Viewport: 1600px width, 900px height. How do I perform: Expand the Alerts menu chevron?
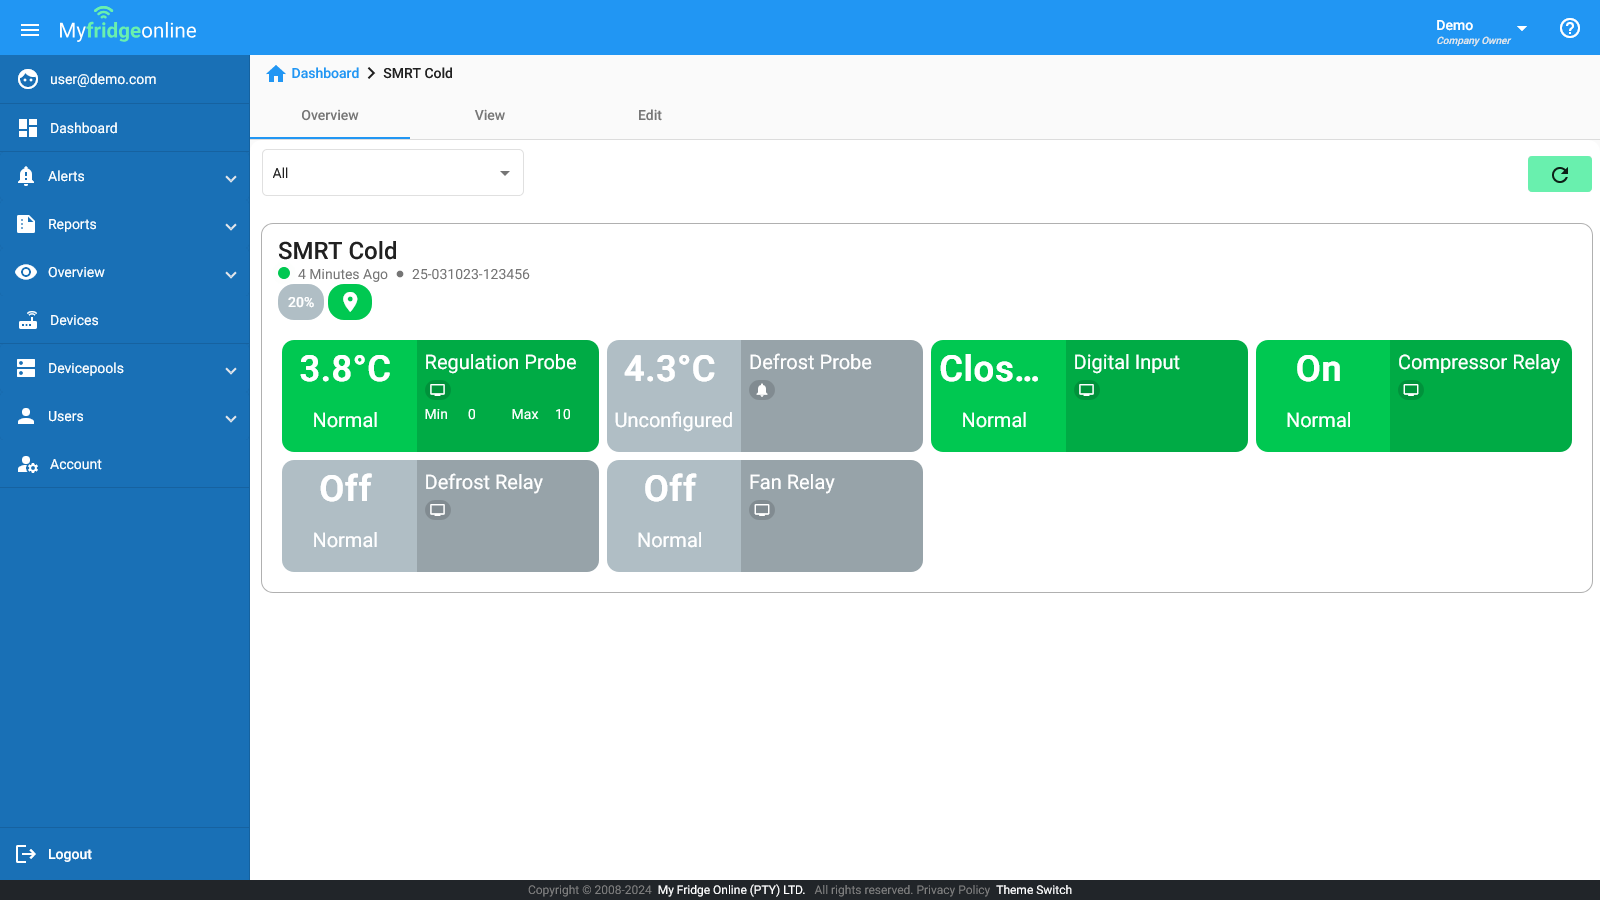[231, 178]
